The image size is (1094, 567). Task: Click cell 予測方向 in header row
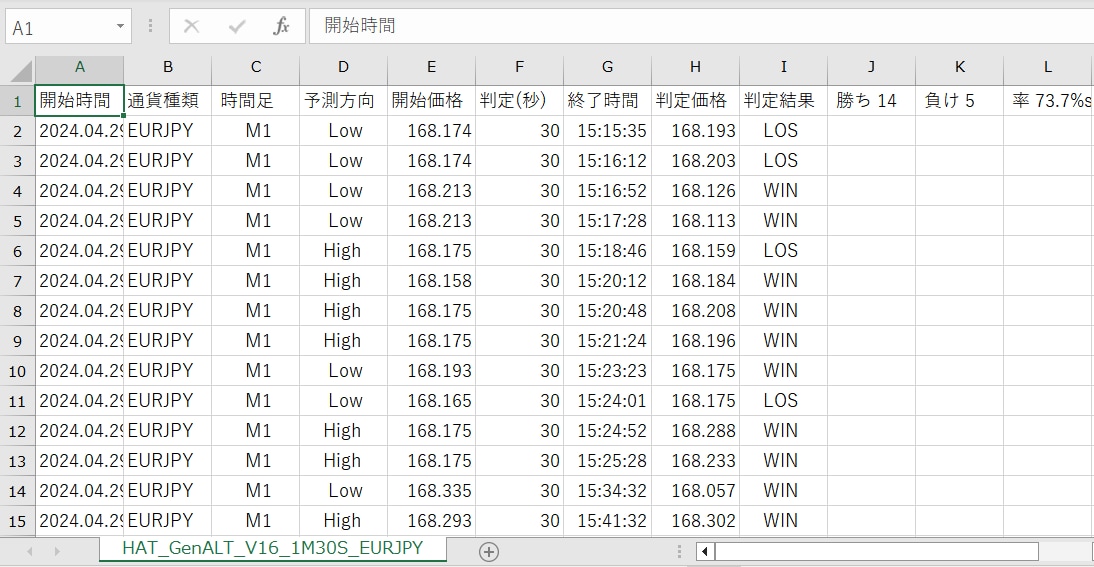pos(343,100)
